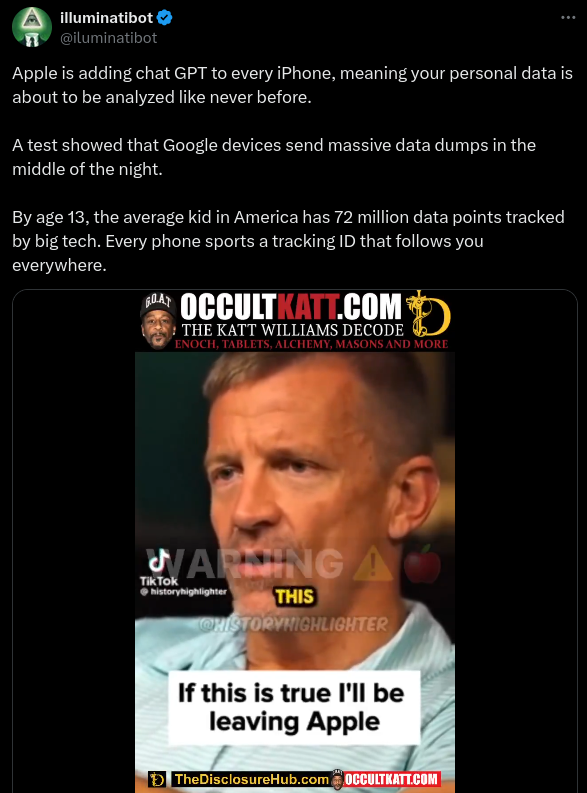Click the golden D logo in banner
Image resolution: width=587 pixels, height=793 pixels.
[x=429, y=315]
